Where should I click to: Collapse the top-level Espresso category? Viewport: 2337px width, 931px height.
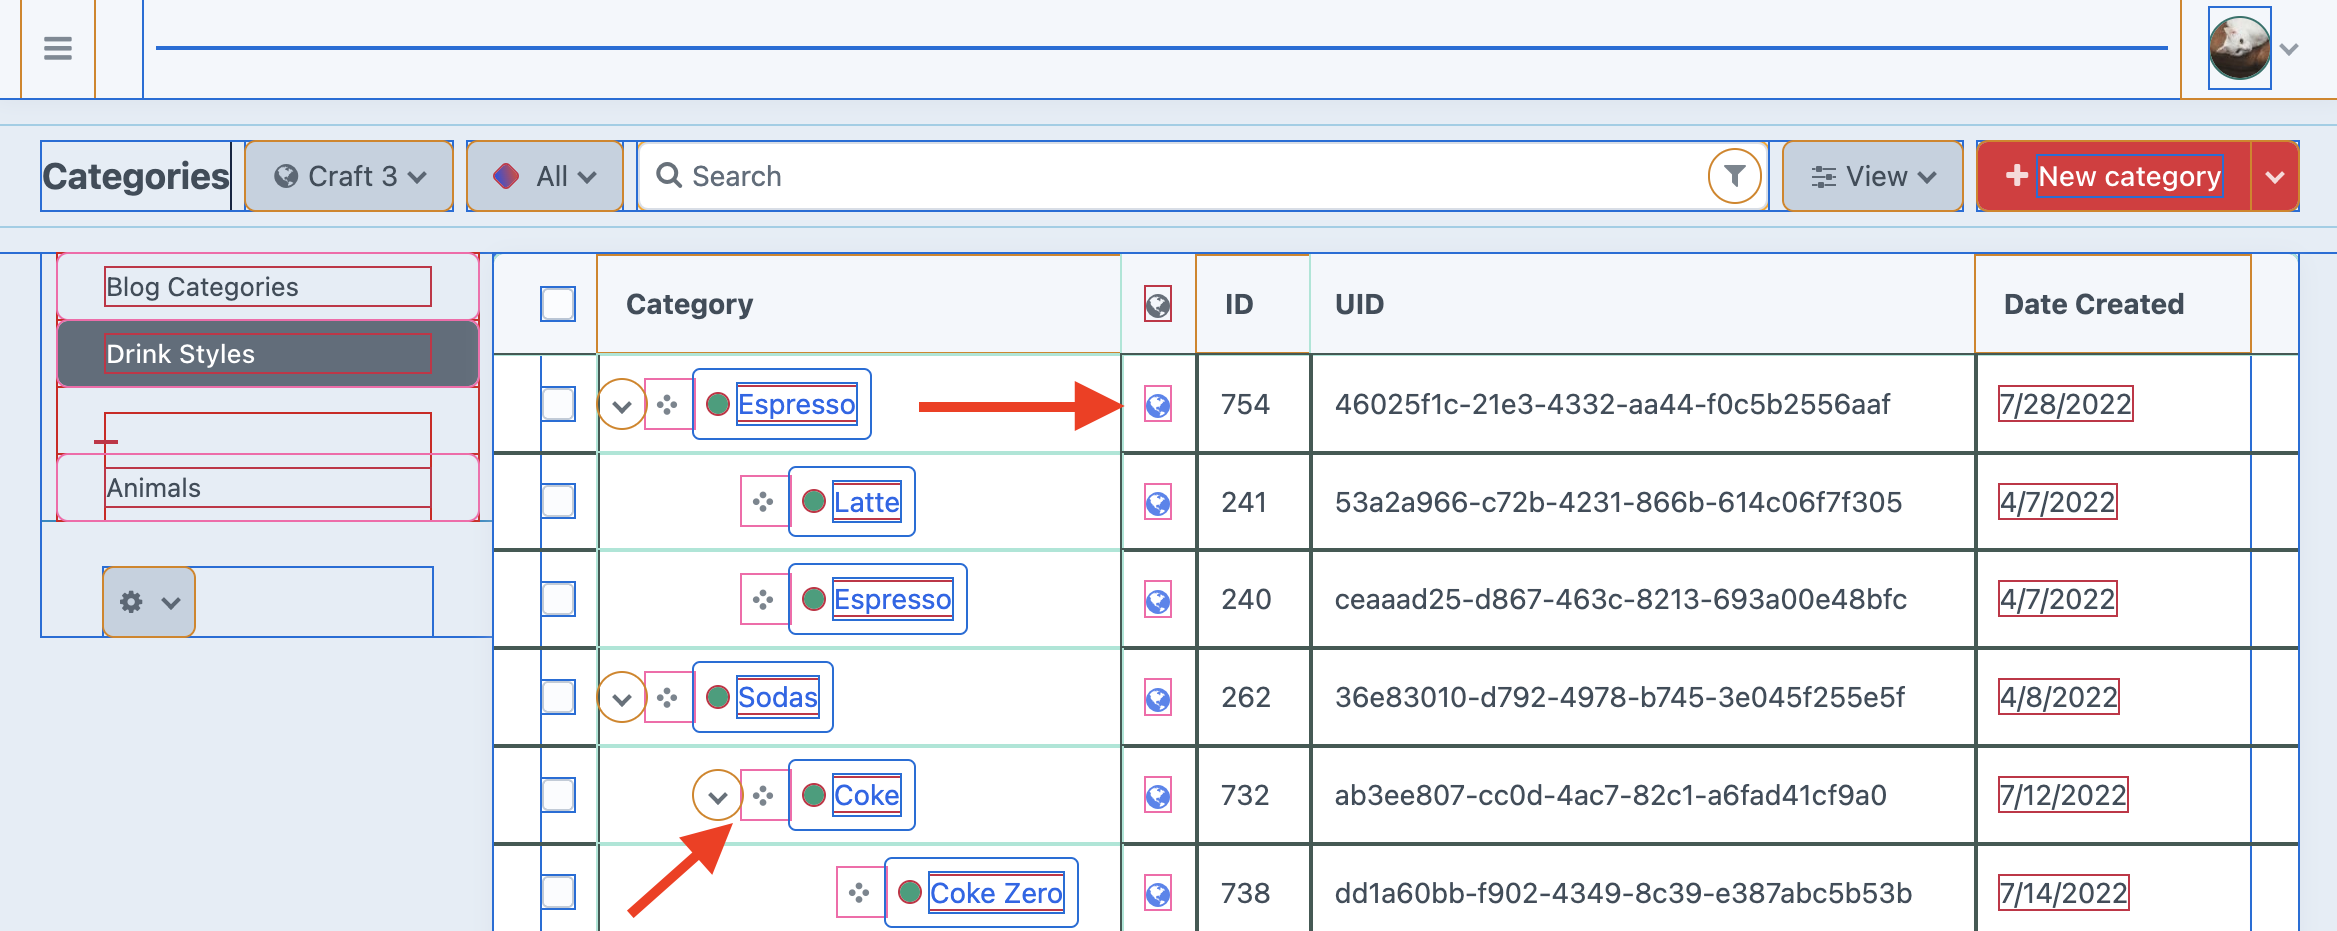pos(622,405)
